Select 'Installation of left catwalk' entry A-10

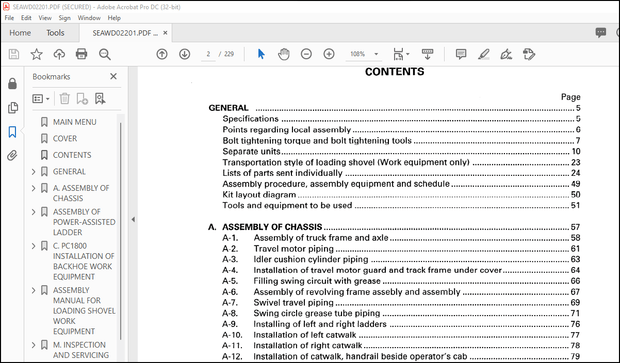[401, 335]
